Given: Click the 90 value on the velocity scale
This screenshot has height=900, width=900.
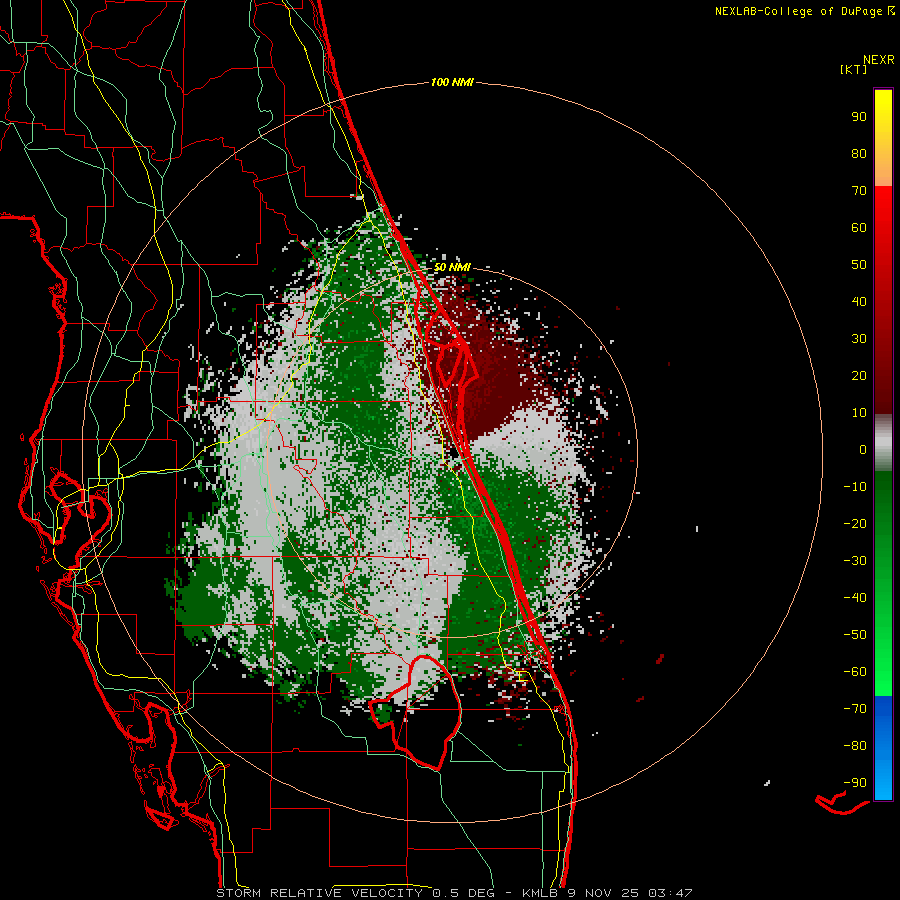Looking at the screenshot, I should tap(859, 117).
